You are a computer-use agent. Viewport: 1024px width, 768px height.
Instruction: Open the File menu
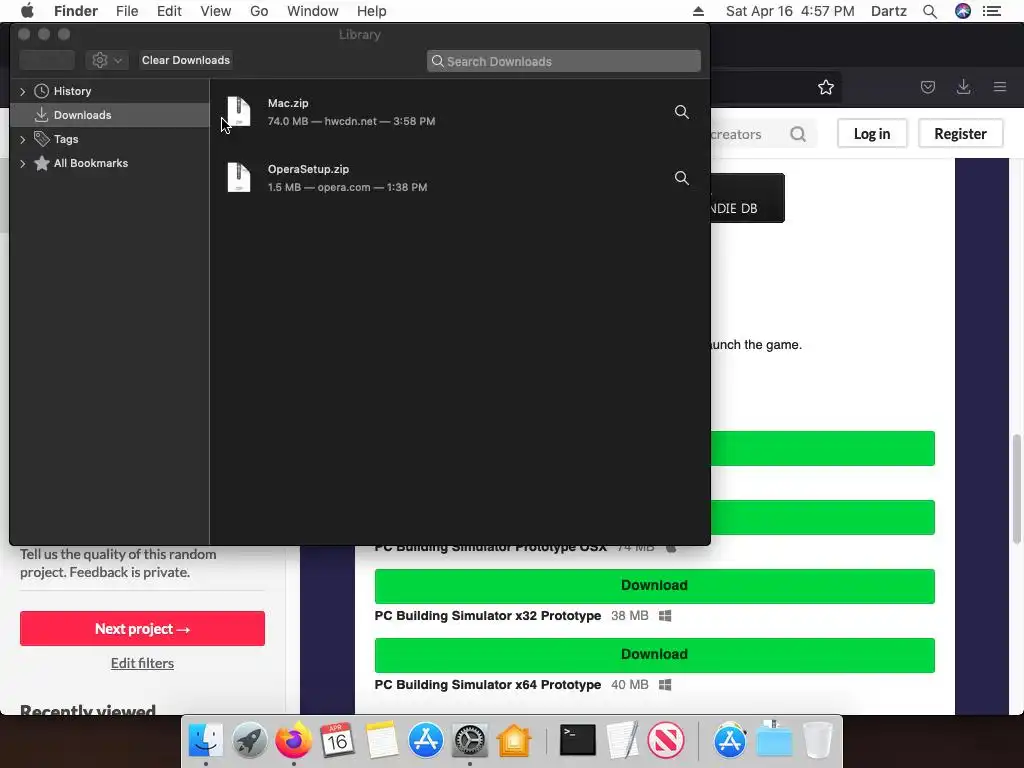click(127, 11)
